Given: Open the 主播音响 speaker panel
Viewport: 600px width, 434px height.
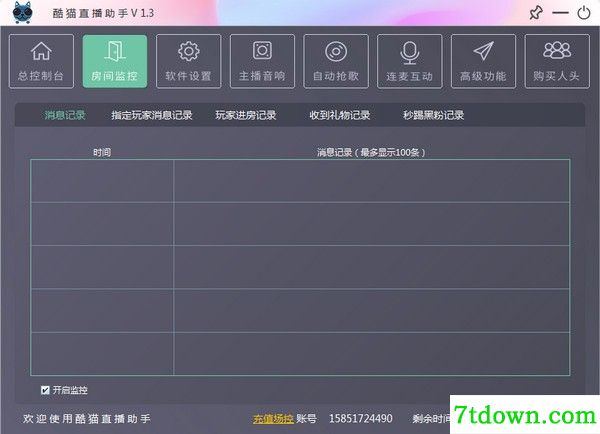Looking at the screenshot, I should (x=262, y=61).
